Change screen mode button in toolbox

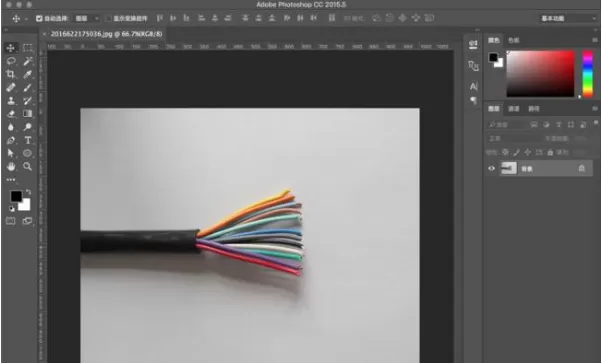27,221
